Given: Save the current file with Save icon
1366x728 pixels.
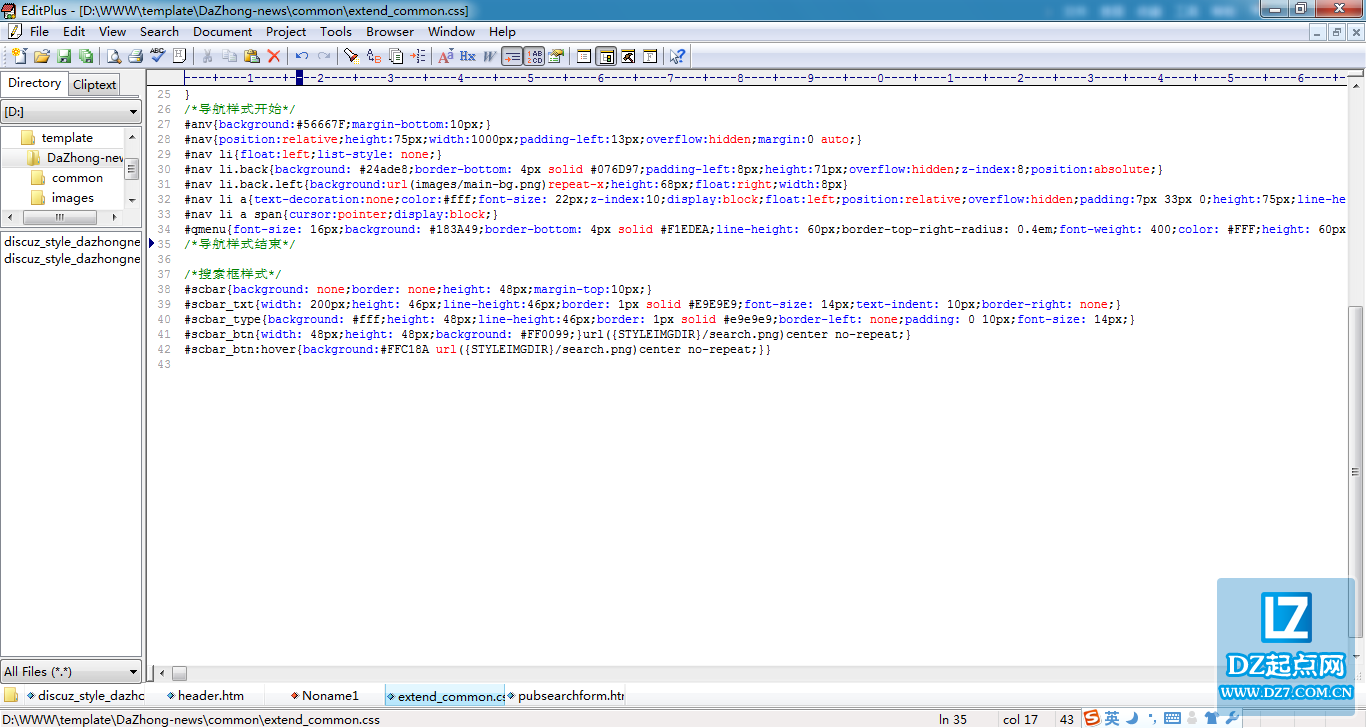Looking at the screenshot, I should pyautogui.click(x=64, y=56).
